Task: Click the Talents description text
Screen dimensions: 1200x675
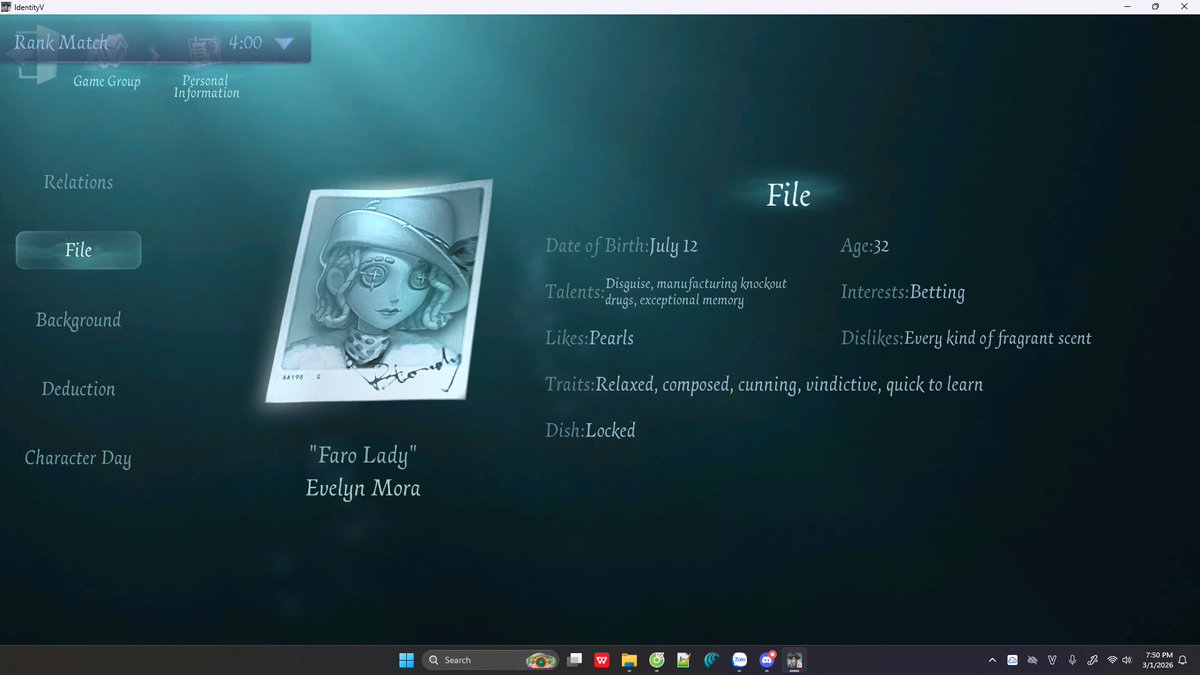Action: pos(696,292)
